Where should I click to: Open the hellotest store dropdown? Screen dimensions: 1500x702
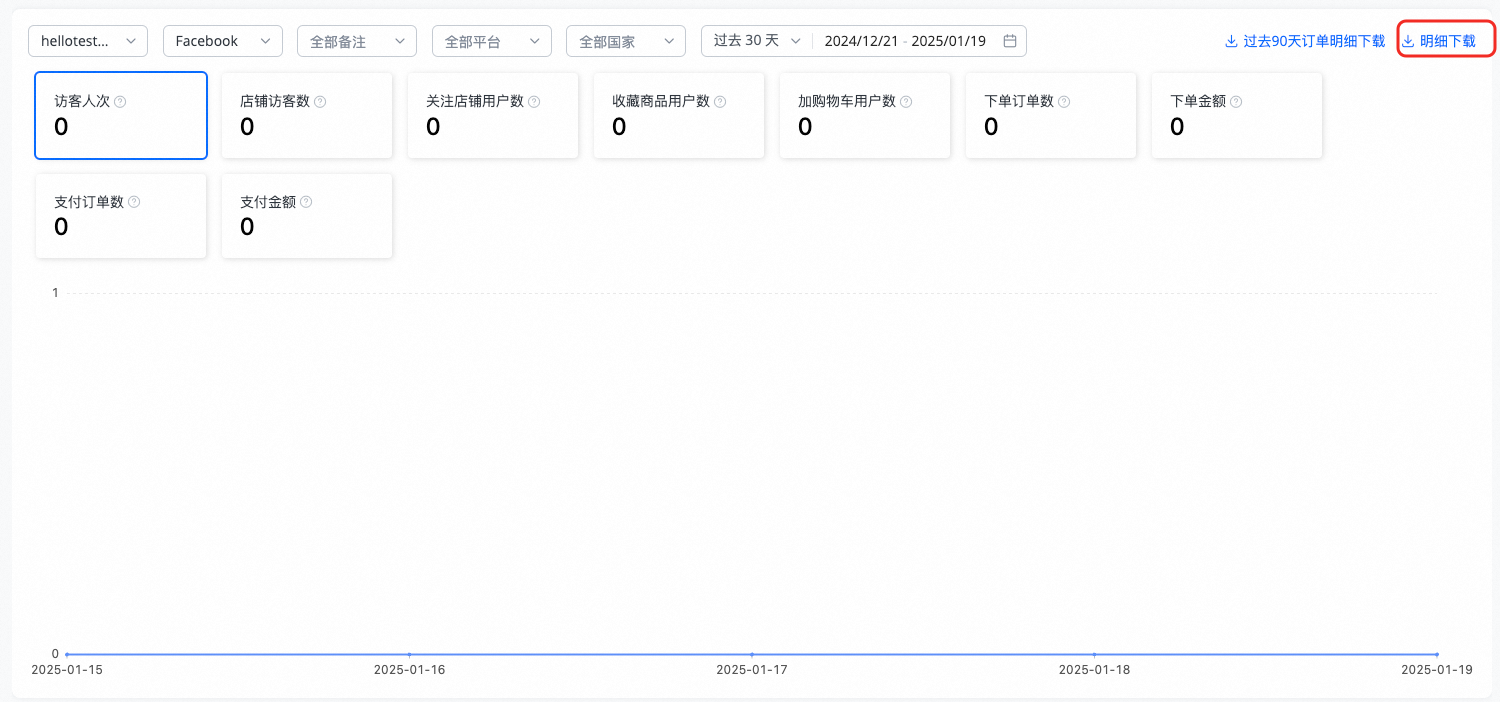click(88, 41)
